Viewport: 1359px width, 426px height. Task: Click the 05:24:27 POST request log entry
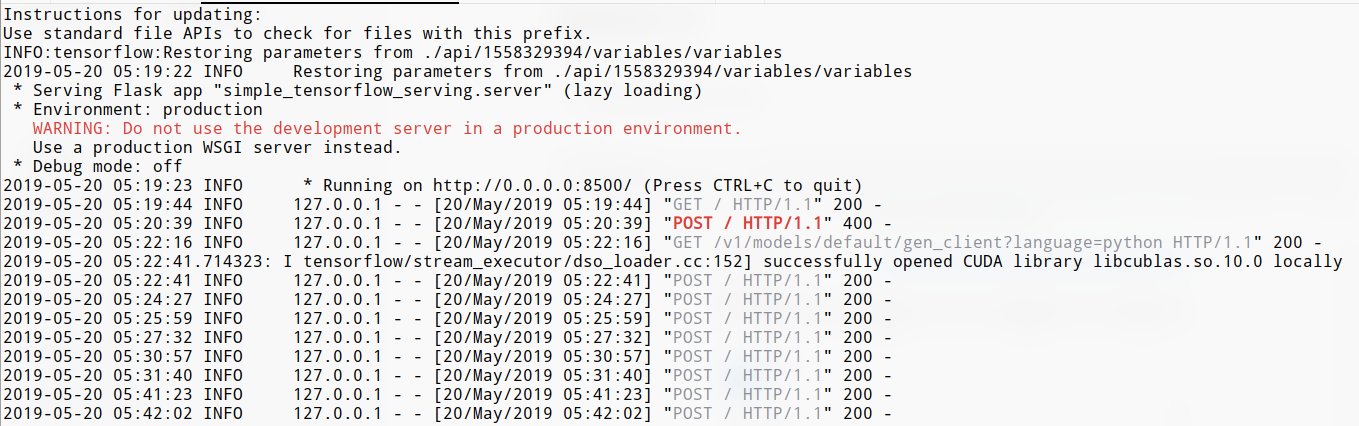(448, 299)
